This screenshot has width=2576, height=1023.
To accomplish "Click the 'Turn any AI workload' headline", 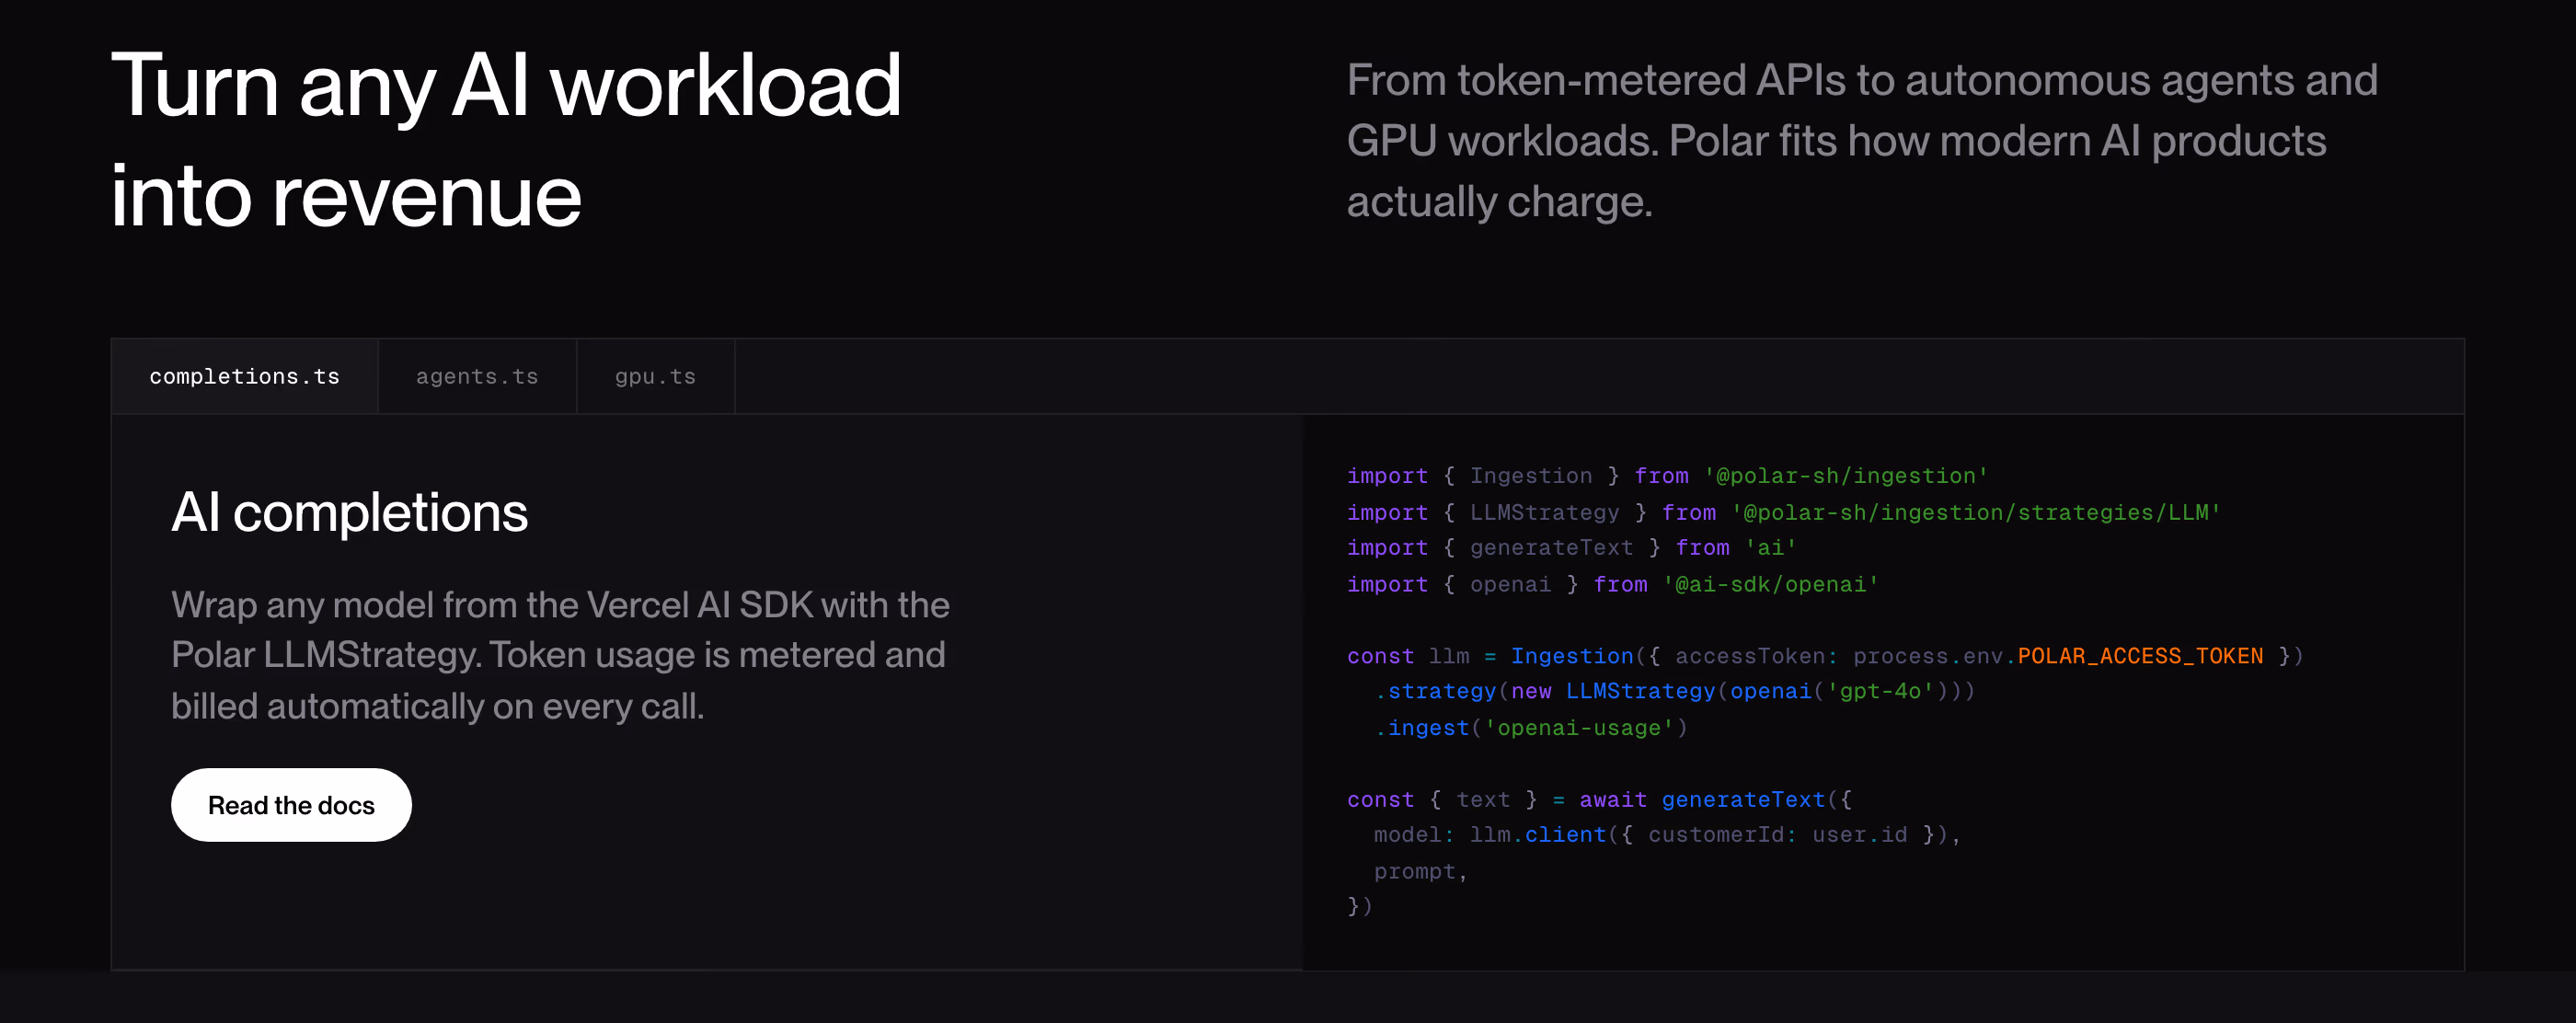I will [x=506, y=87].
